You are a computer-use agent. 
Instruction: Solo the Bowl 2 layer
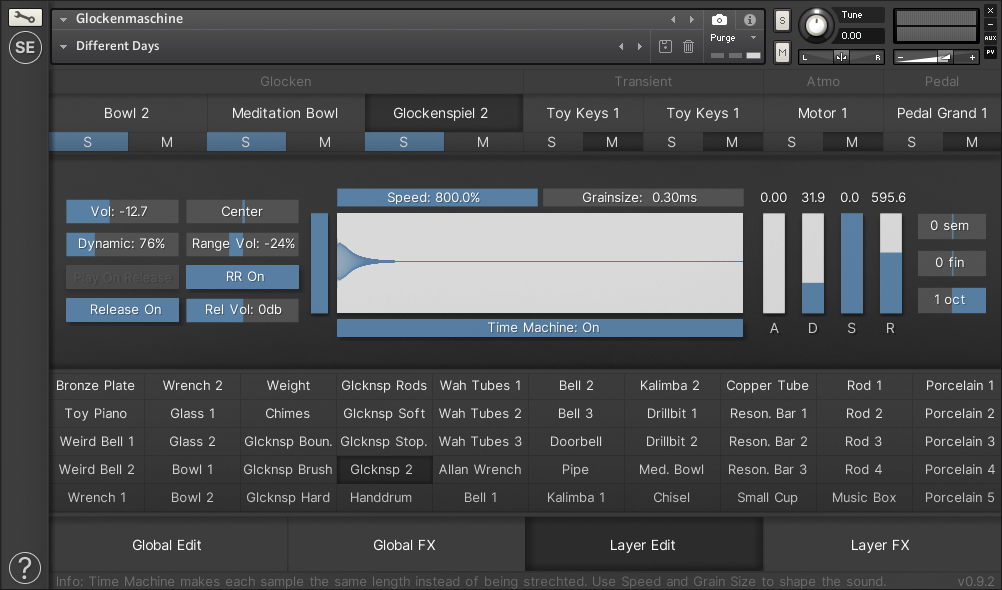(x=88, y=142)
